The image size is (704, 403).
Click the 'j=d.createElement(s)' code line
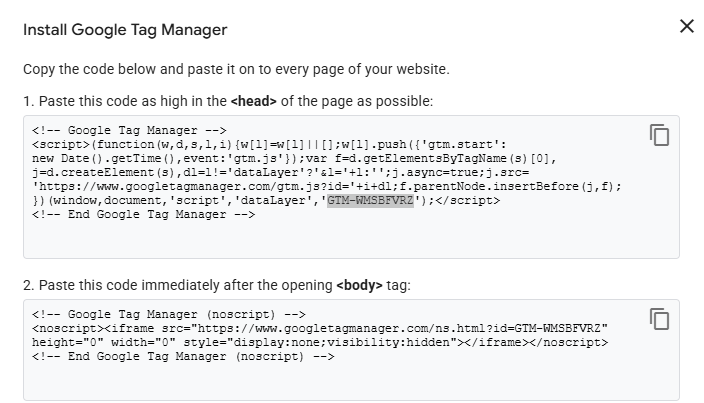pyautogui.click(x=281, y=172)
